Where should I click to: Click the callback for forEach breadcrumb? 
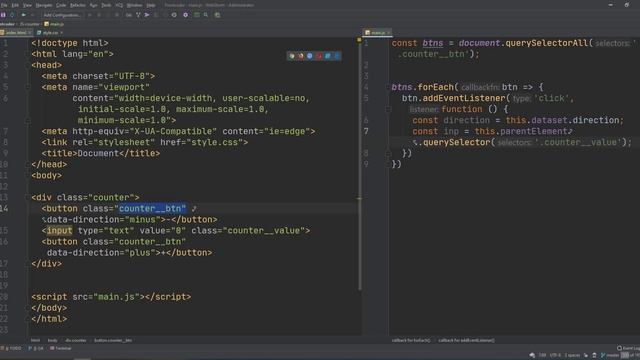(411, 340)
